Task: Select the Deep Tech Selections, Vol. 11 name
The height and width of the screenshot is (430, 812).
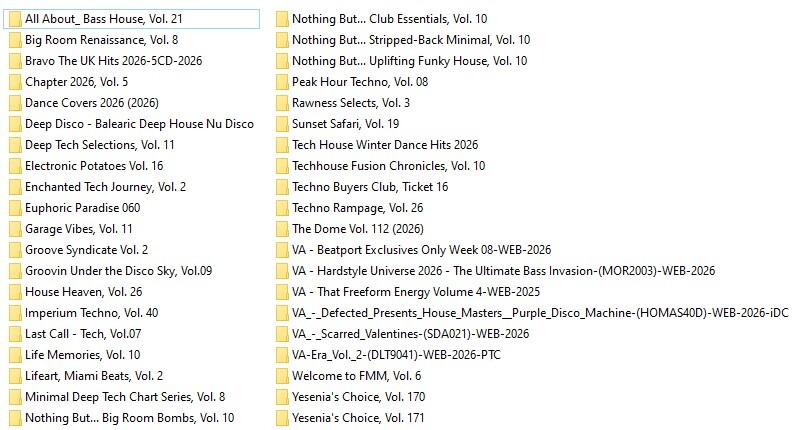Action: point(99,145)
